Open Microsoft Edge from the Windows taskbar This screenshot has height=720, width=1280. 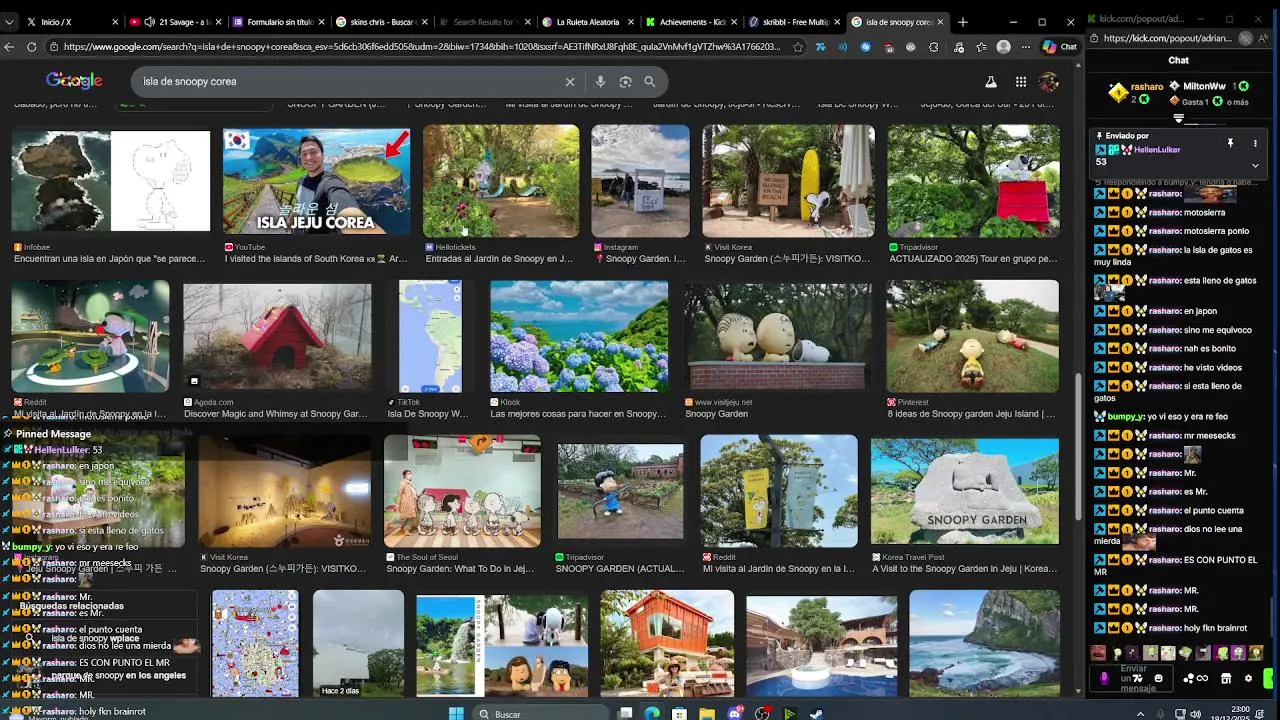652,714
